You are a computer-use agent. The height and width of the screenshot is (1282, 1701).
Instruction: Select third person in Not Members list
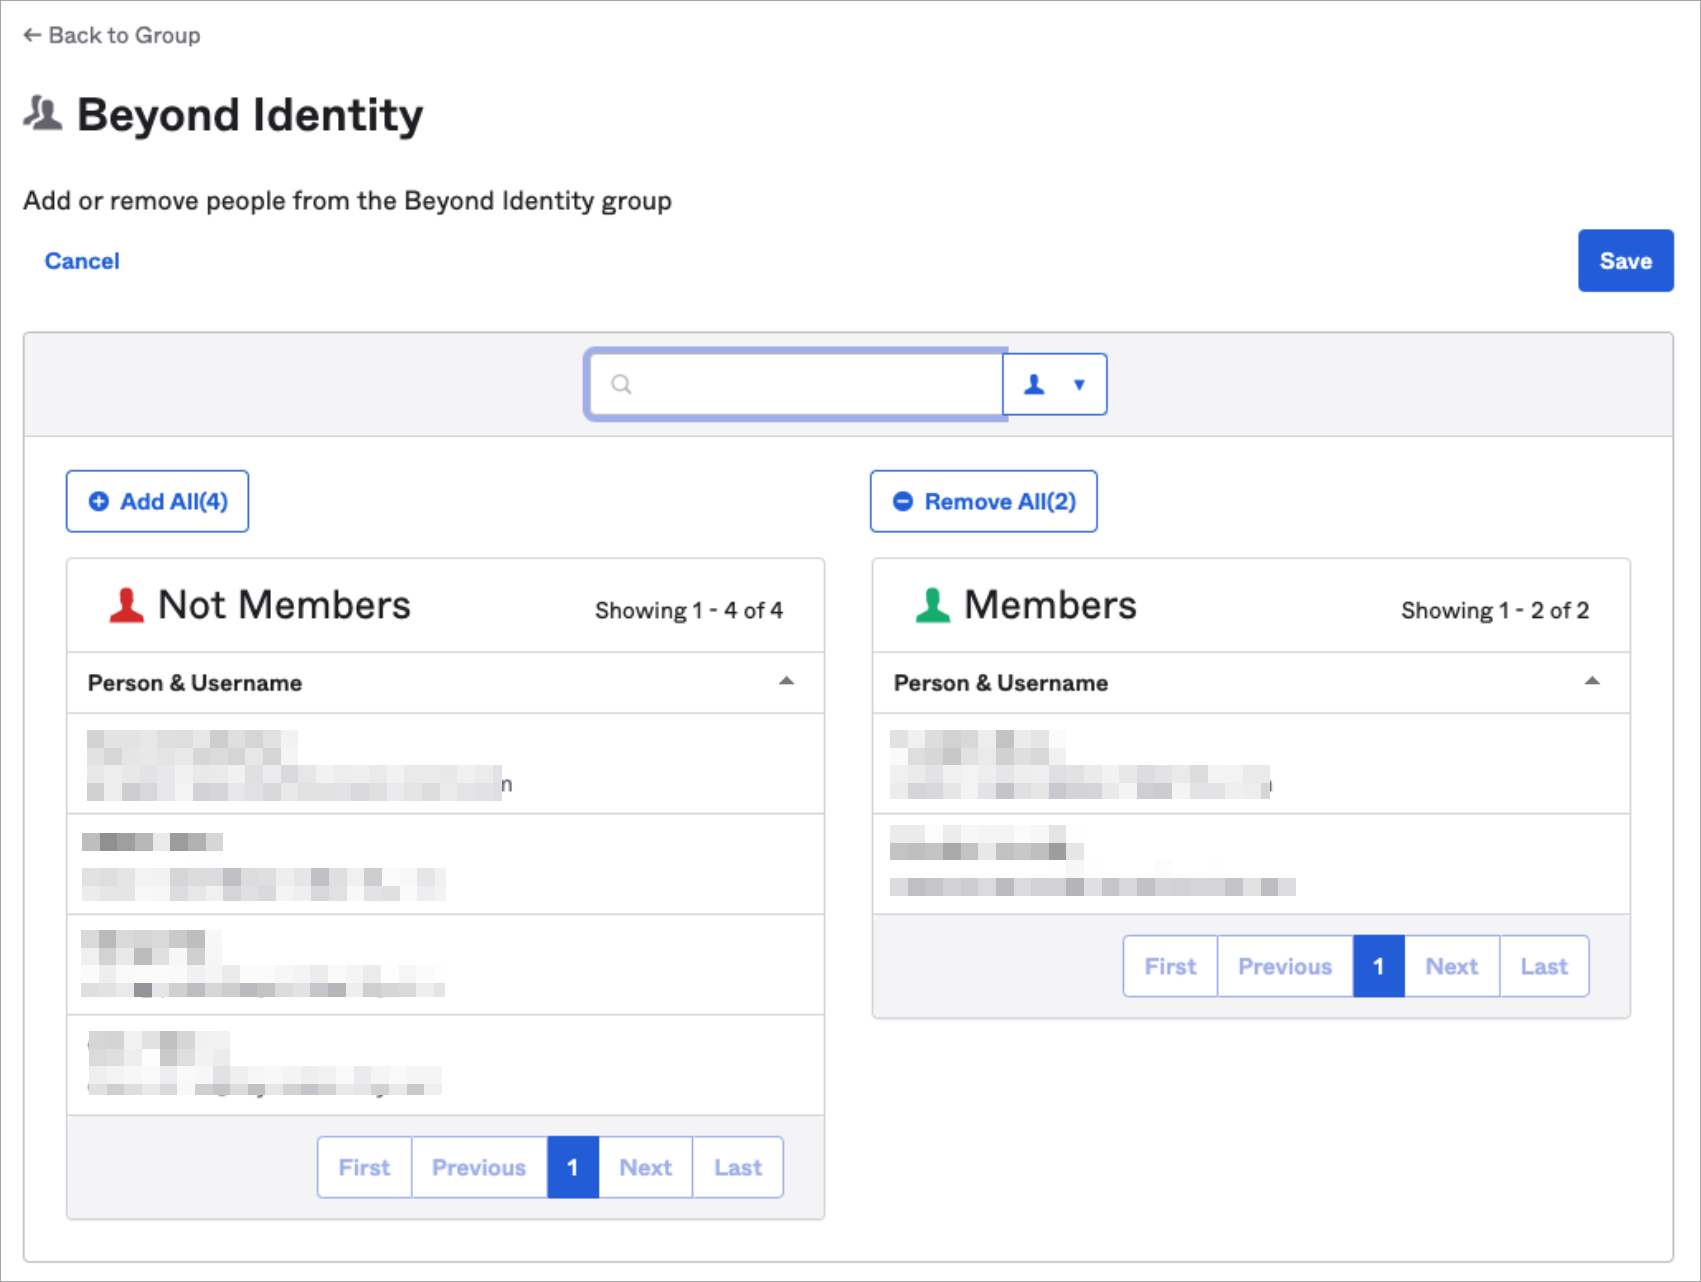(445, 965)
